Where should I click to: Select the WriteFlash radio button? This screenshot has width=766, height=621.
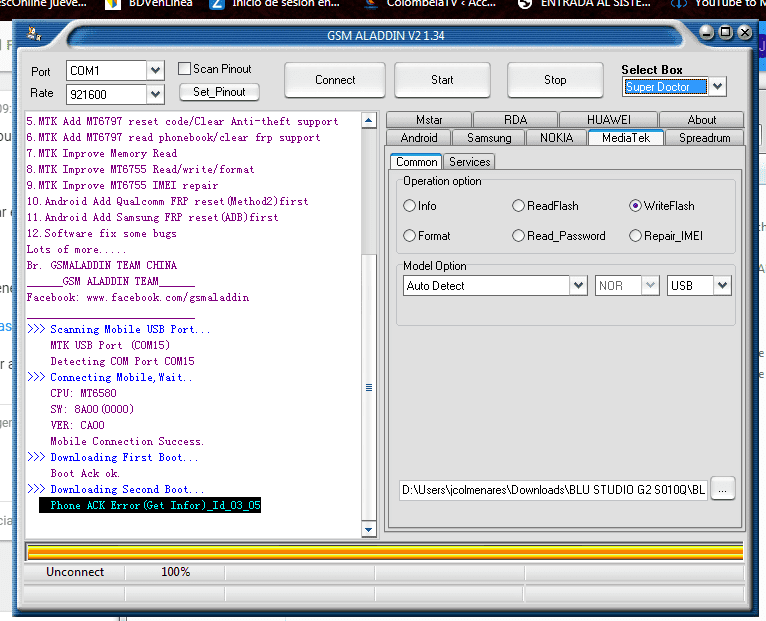click(x=635, y=206)
